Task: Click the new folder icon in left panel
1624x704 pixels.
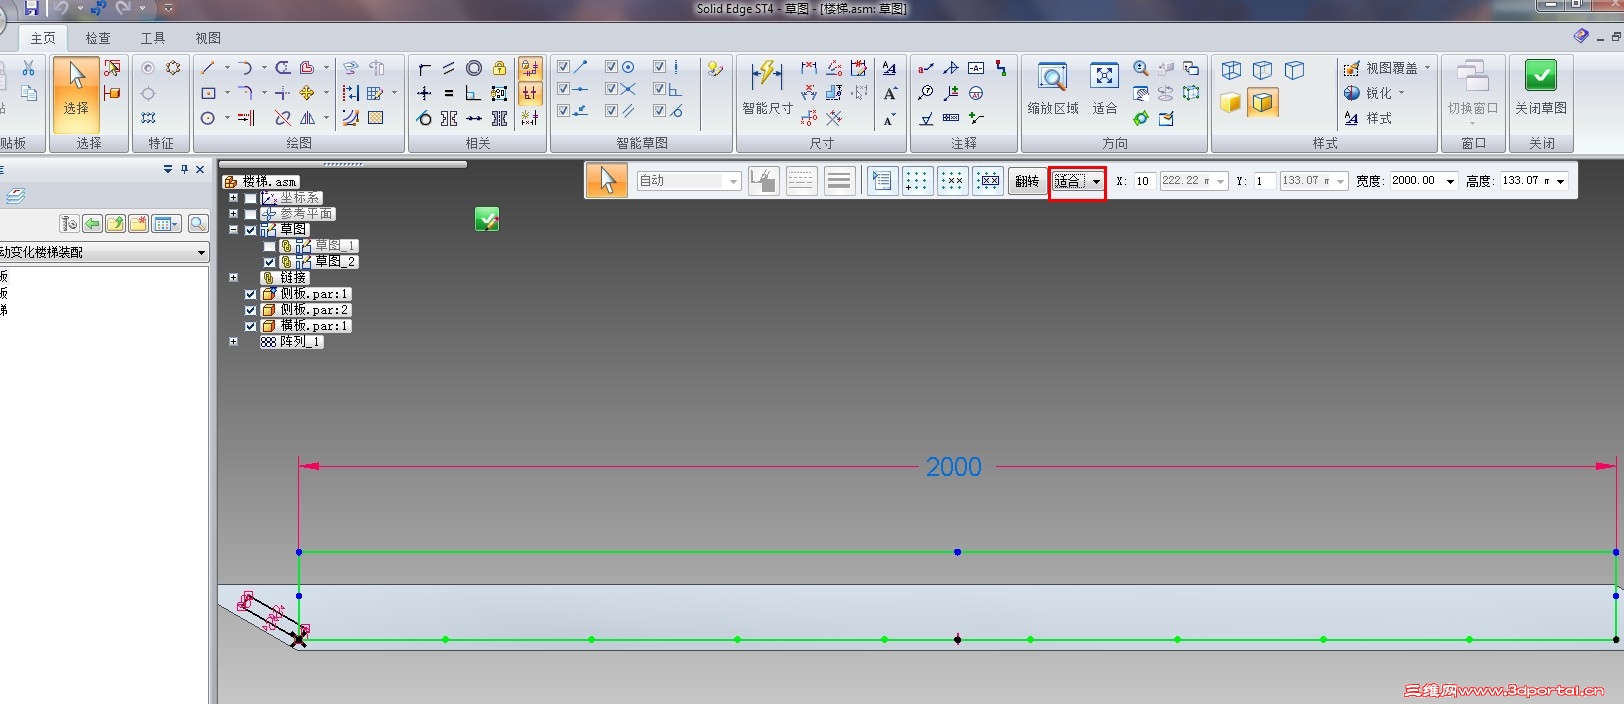Action: coord(138,224)
